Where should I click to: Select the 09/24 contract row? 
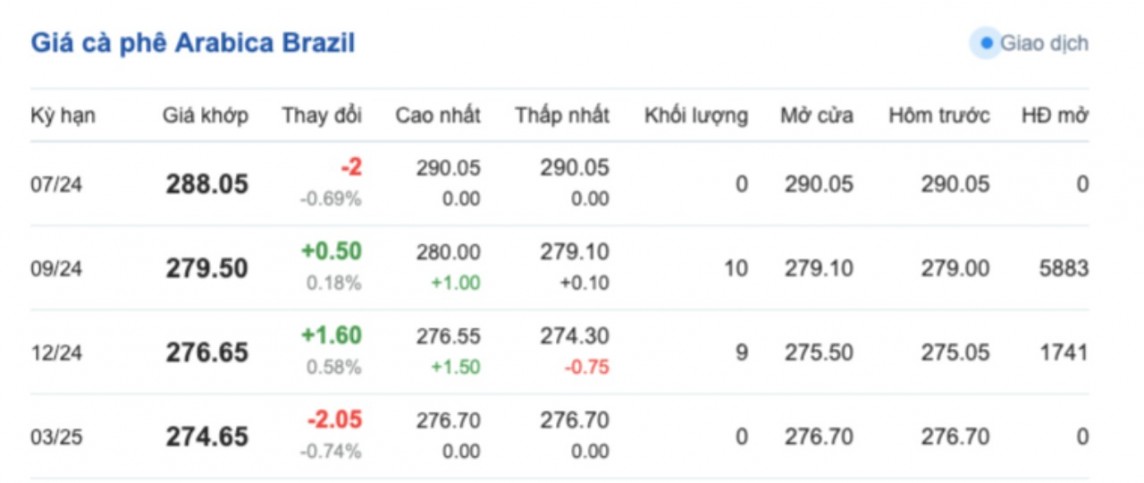point(55,269)
